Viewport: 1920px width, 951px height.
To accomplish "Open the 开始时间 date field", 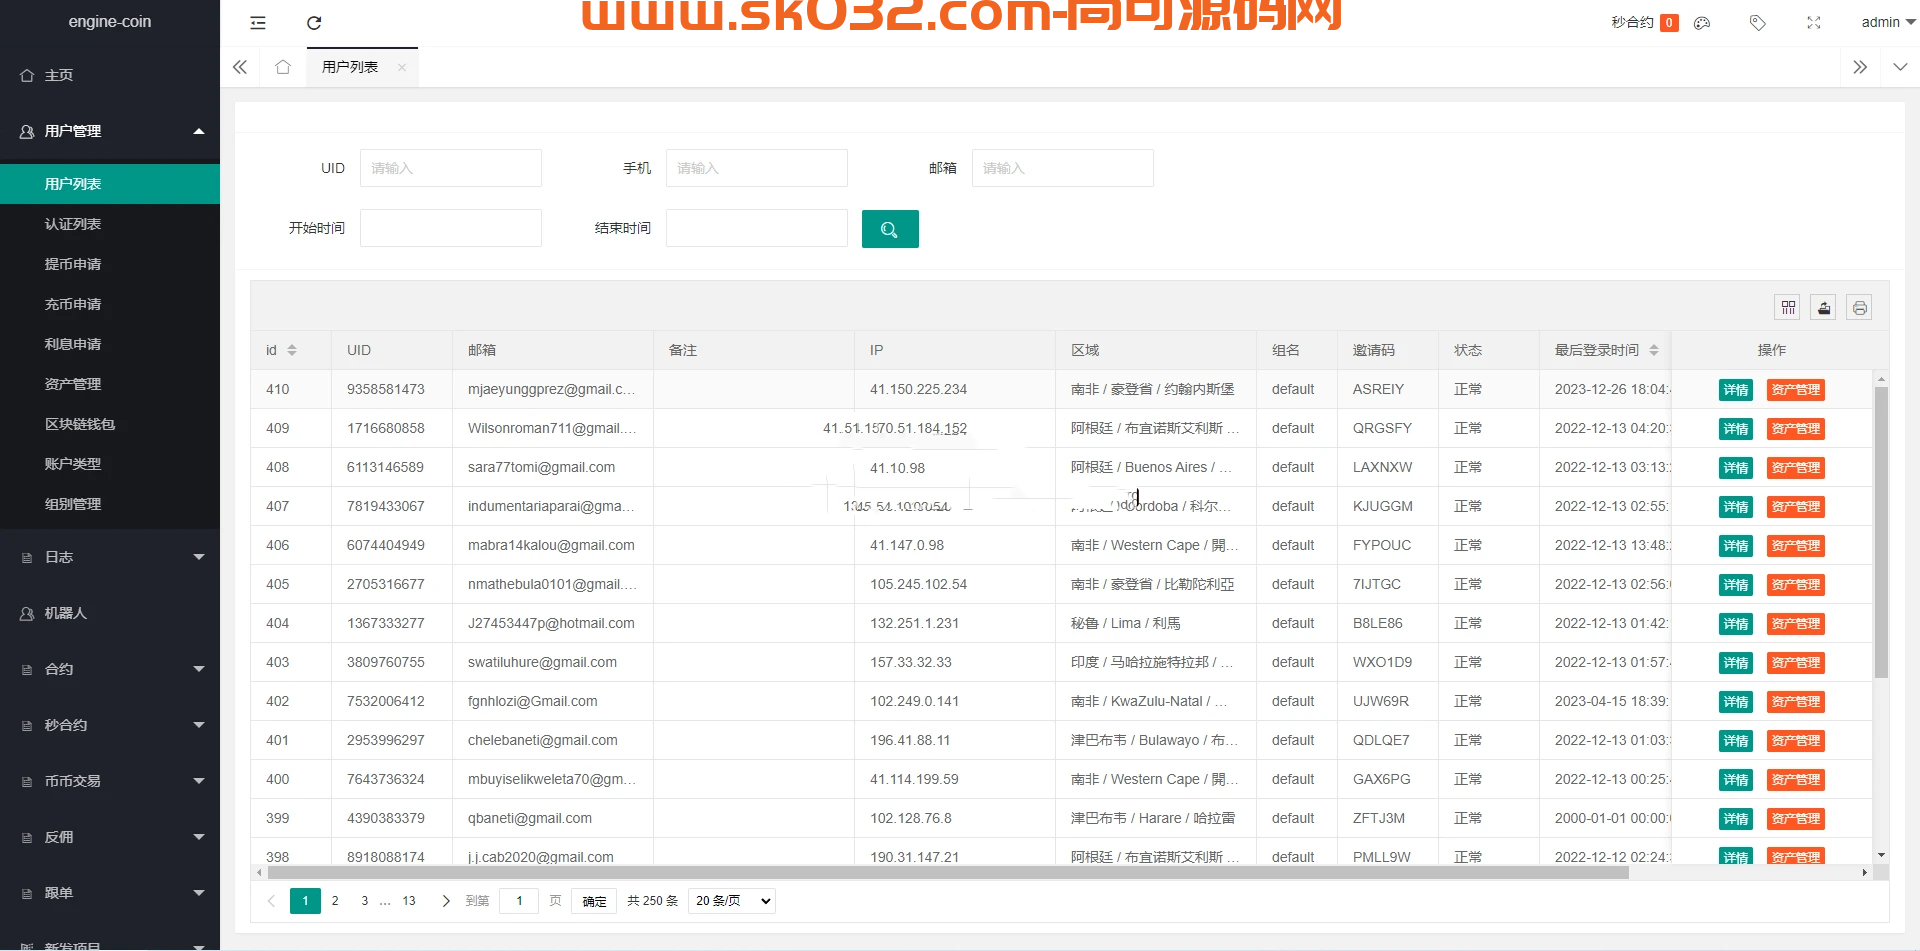I will [x=451, y=228].
